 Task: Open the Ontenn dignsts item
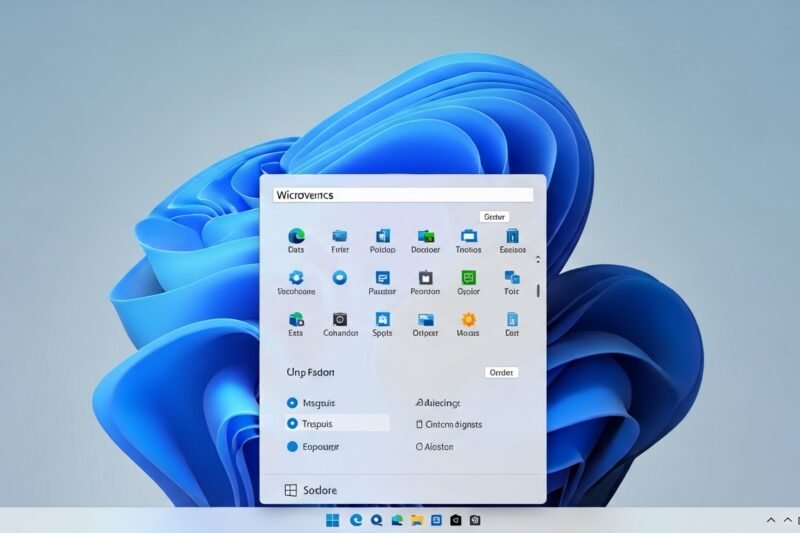click(448, 424)
